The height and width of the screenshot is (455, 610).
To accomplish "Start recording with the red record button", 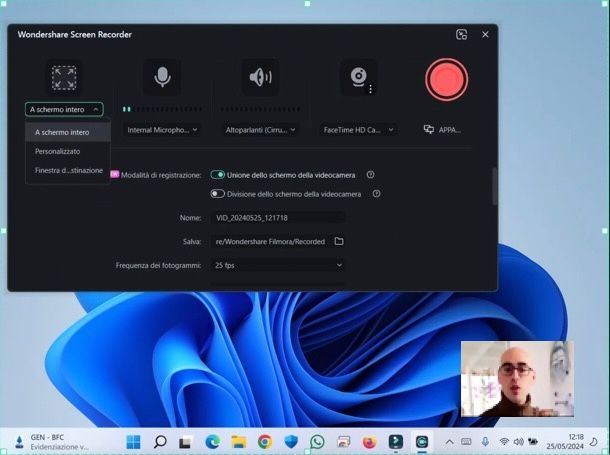I will tap(447, 79).
